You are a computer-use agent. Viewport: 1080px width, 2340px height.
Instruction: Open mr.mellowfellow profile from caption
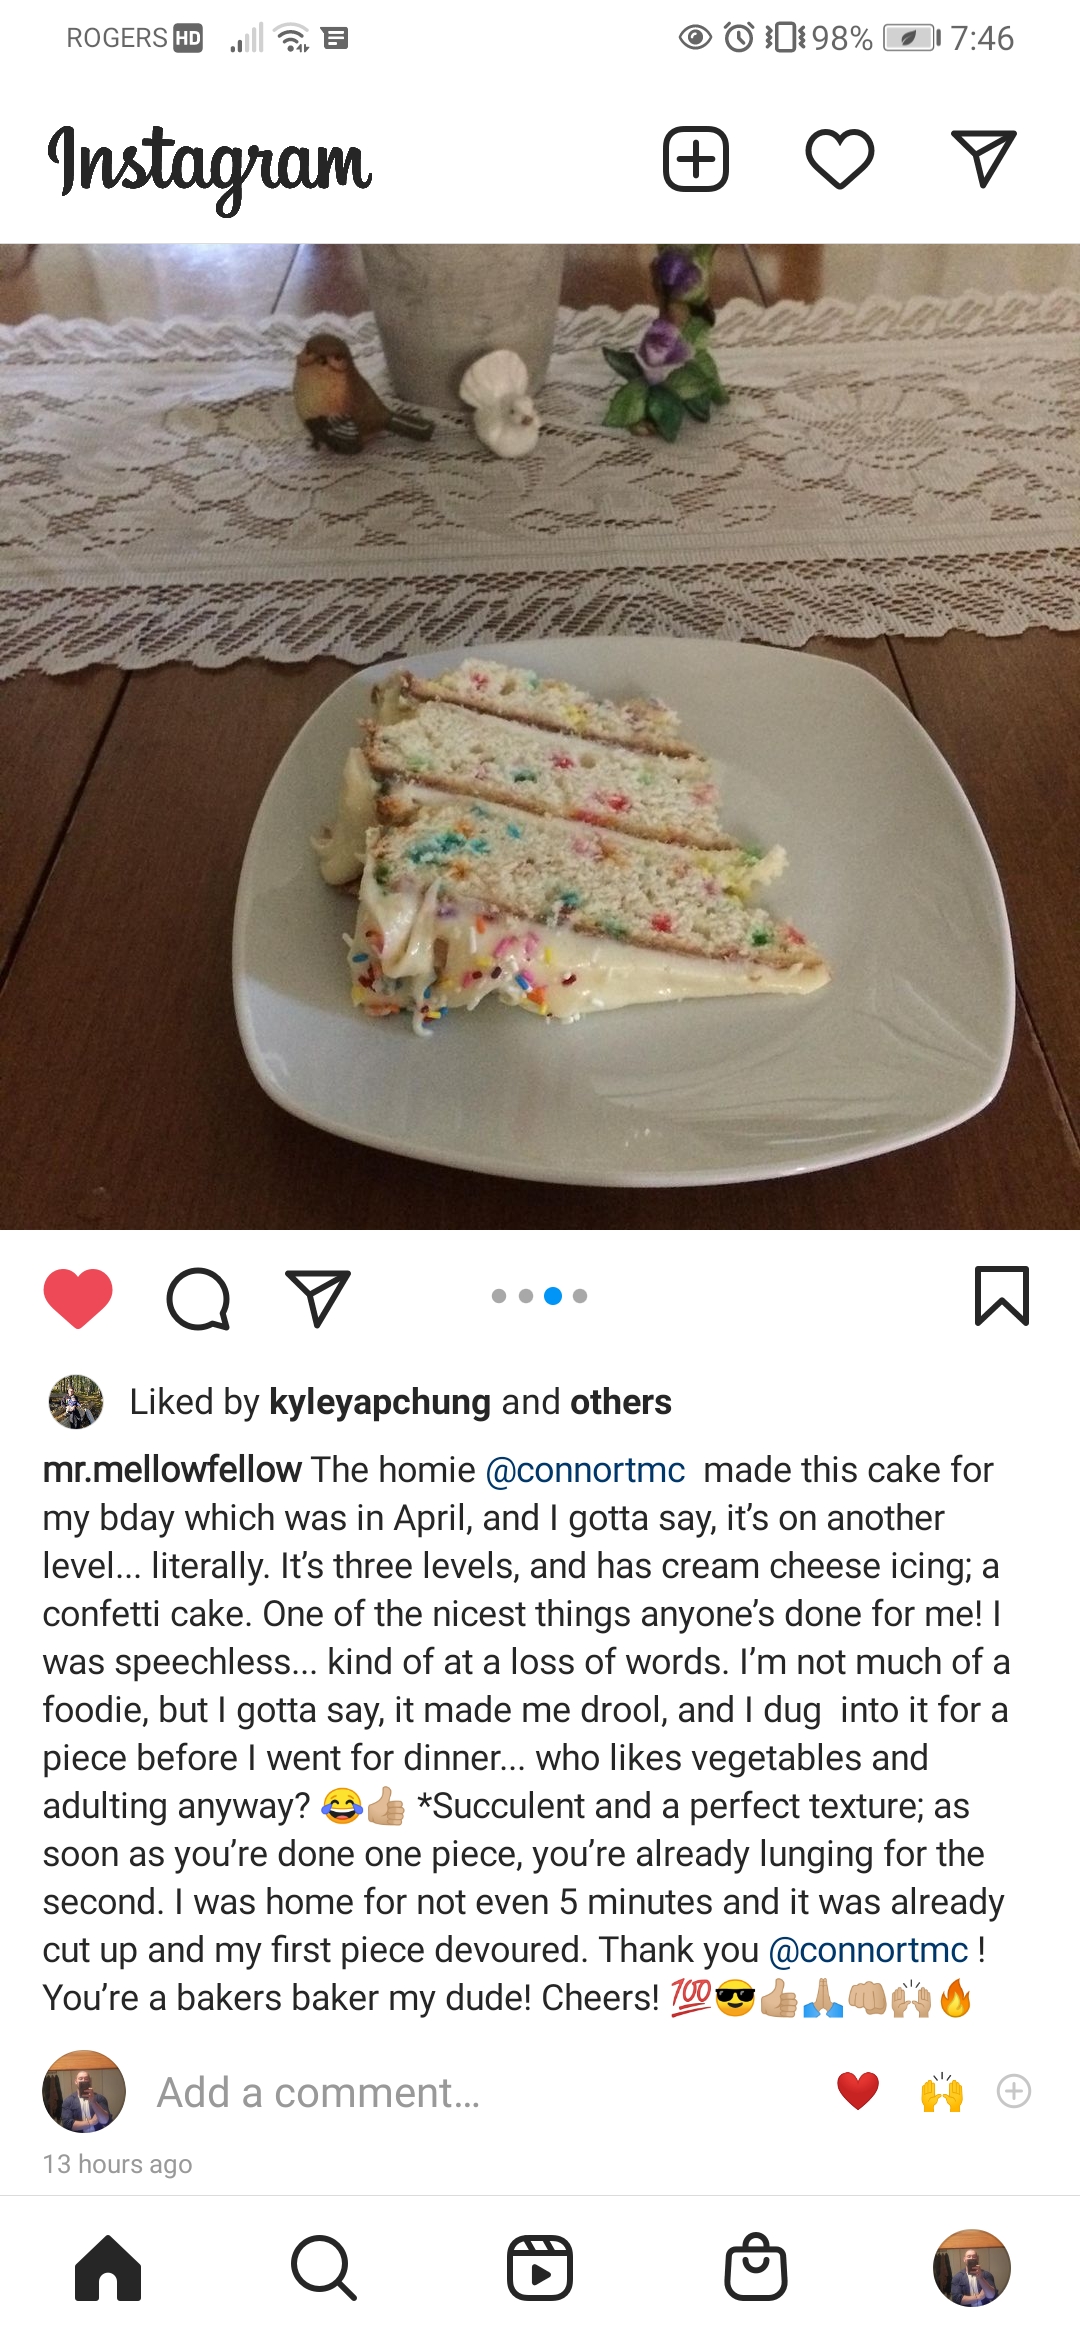point(172,1470)
